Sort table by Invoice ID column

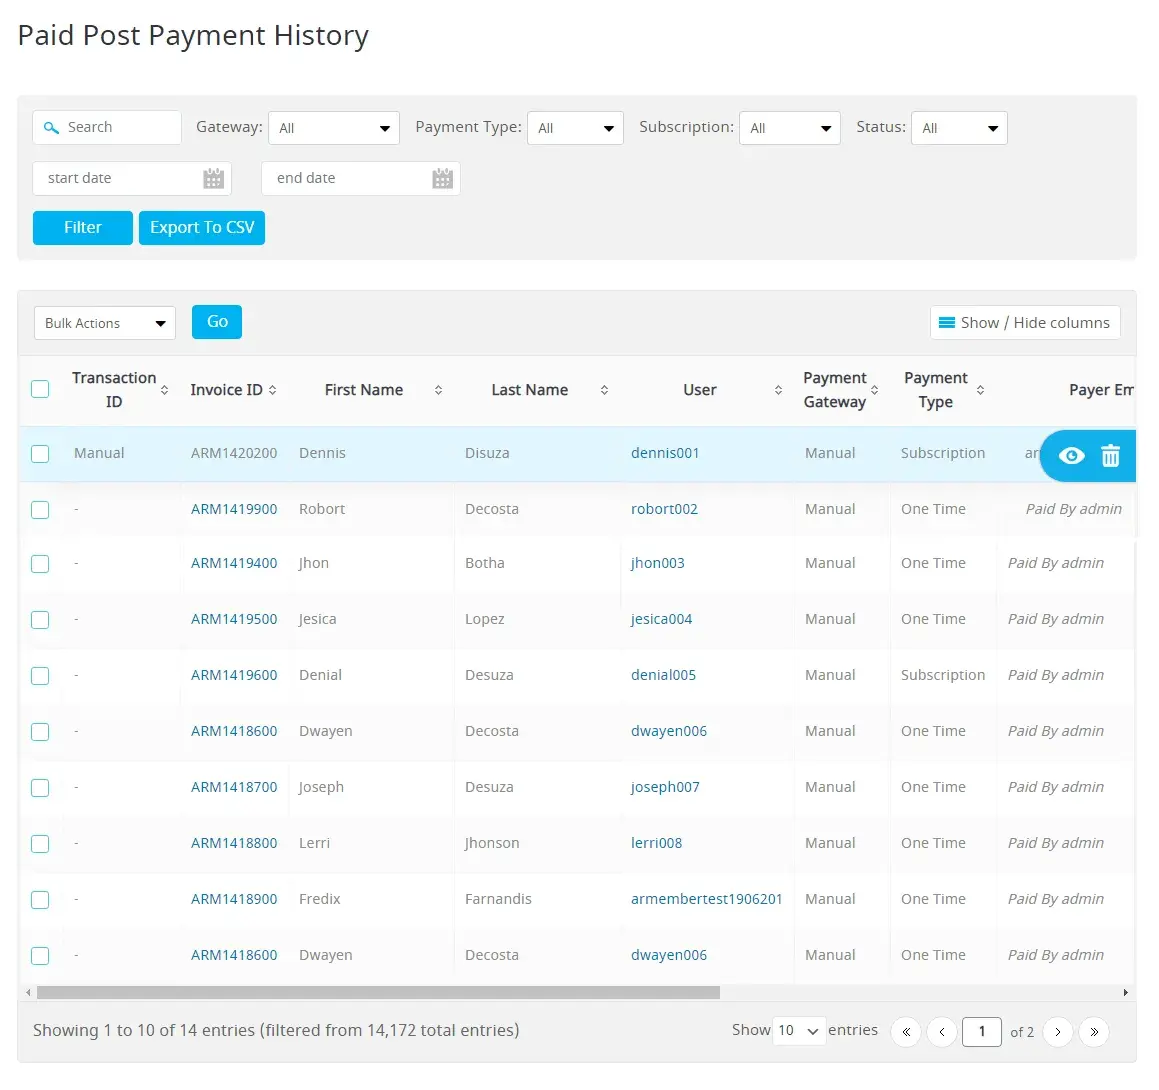tap(233, 390)
